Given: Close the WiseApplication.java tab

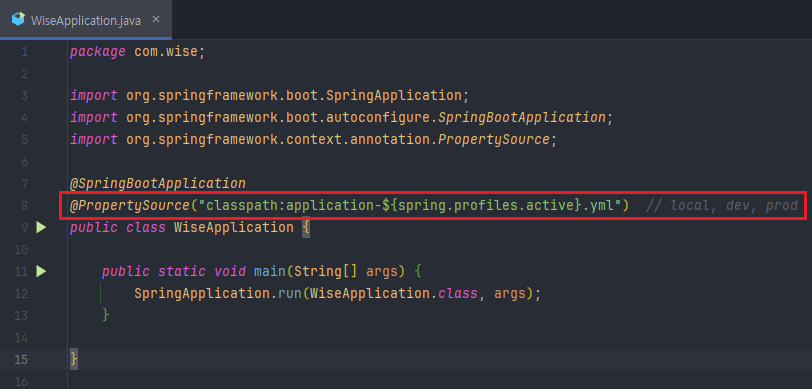Looking at the screenshot, I should click(156, 20).
